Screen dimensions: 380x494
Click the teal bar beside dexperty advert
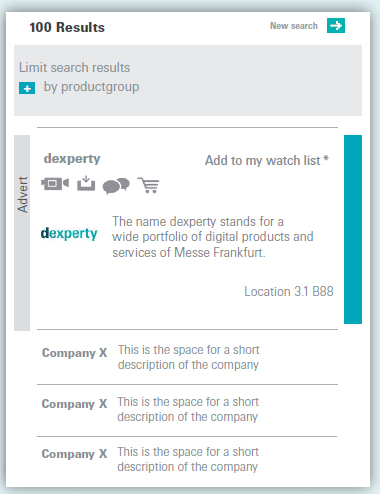coord(353,229)
